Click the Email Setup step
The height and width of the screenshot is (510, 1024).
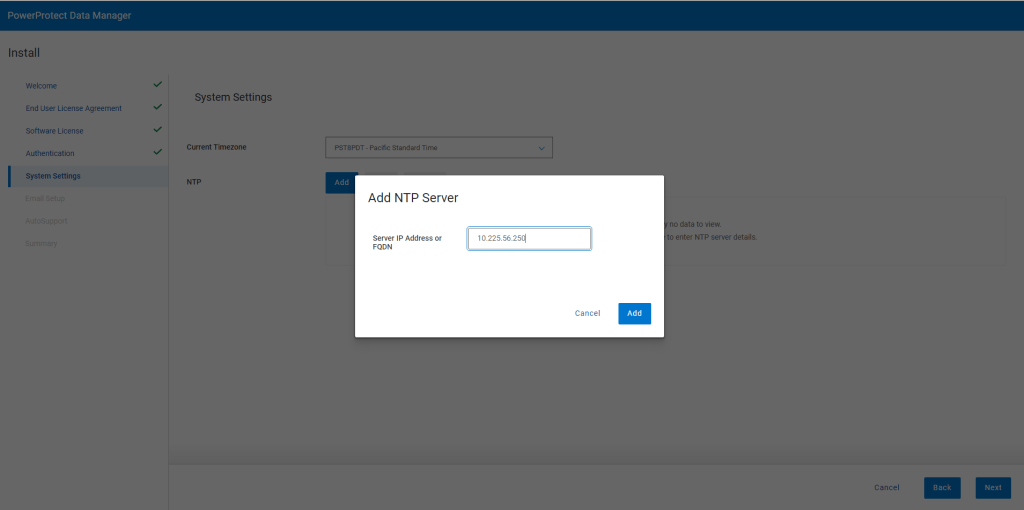(x=45, y=198)
